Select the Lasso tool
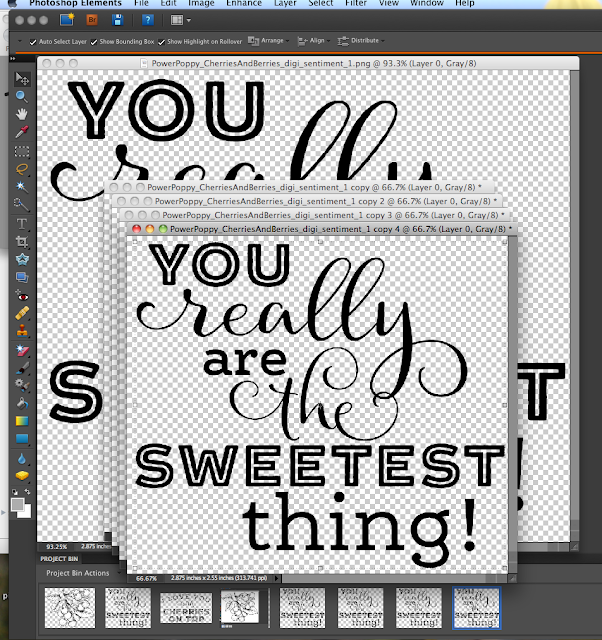 22,169
